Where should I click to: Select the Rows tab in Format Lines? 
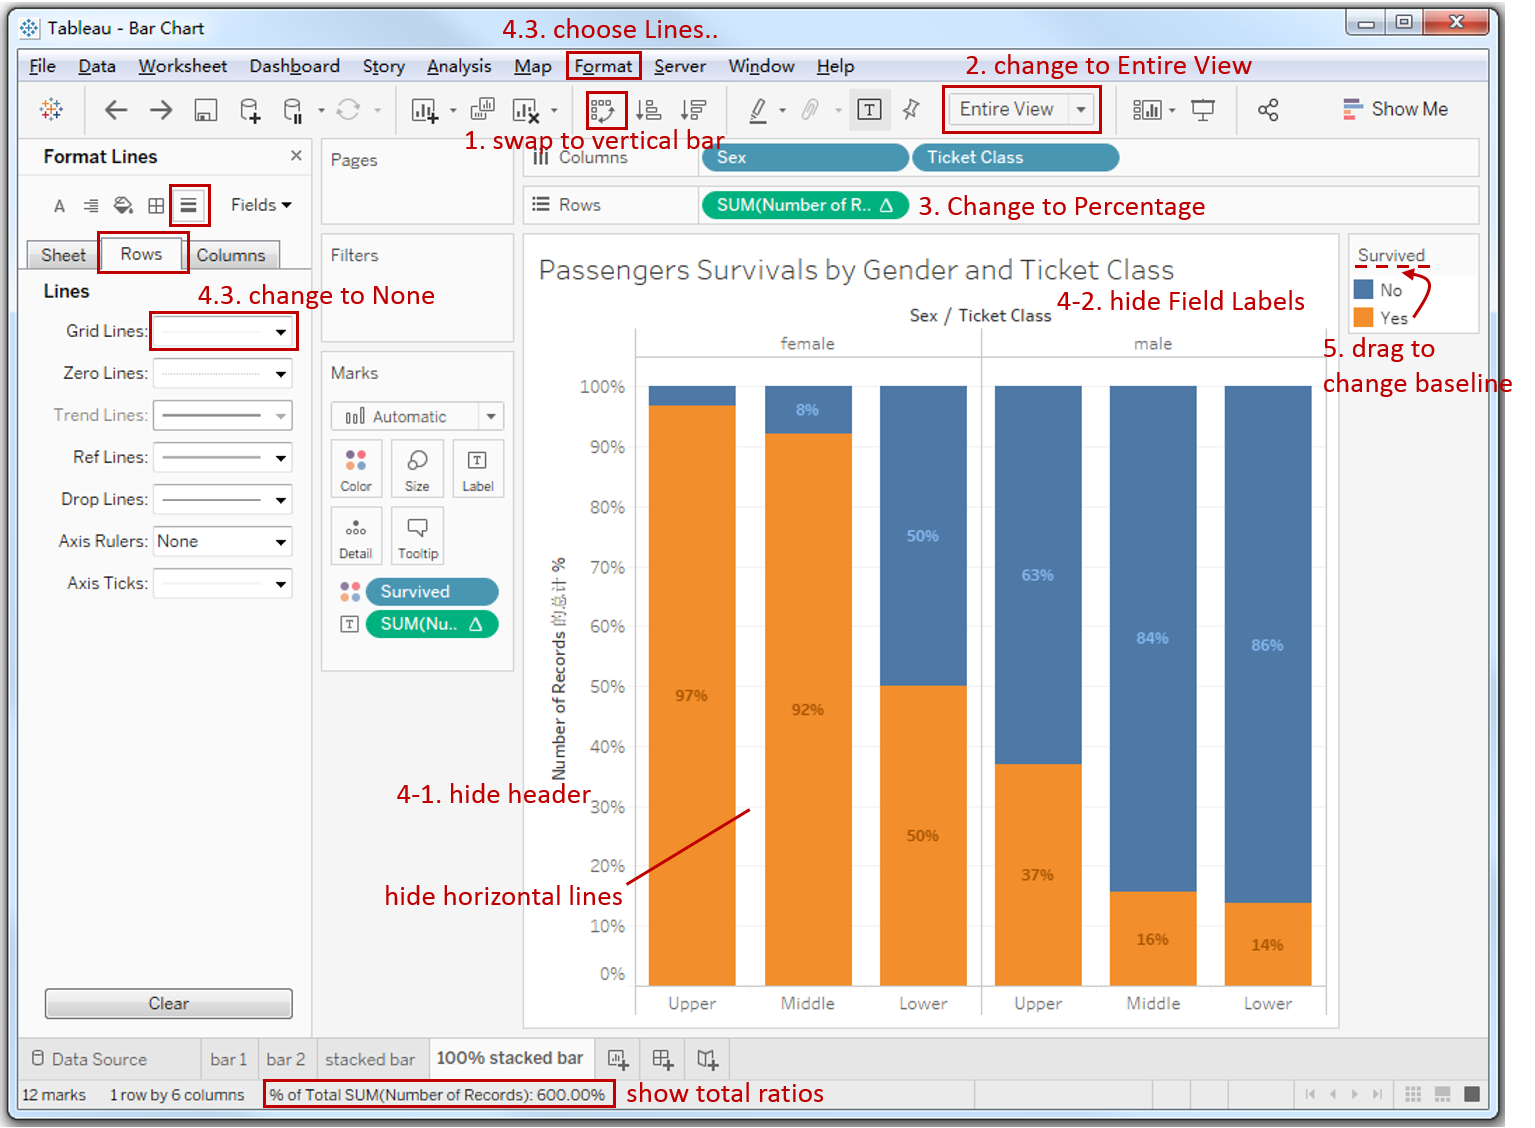[x=142, y=254]
